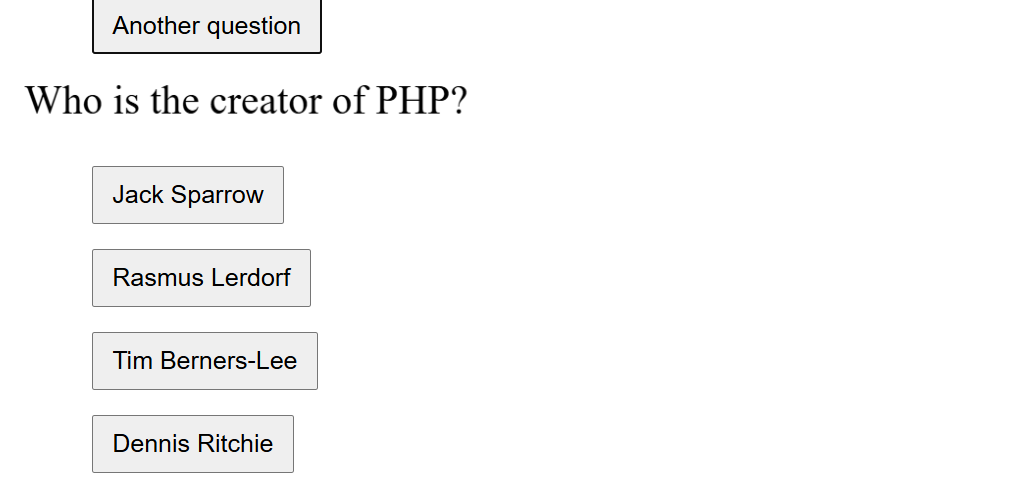Answer the quiz with Jack Sparrow
Screen dimensions: 1017x494
tap(188, 195)
